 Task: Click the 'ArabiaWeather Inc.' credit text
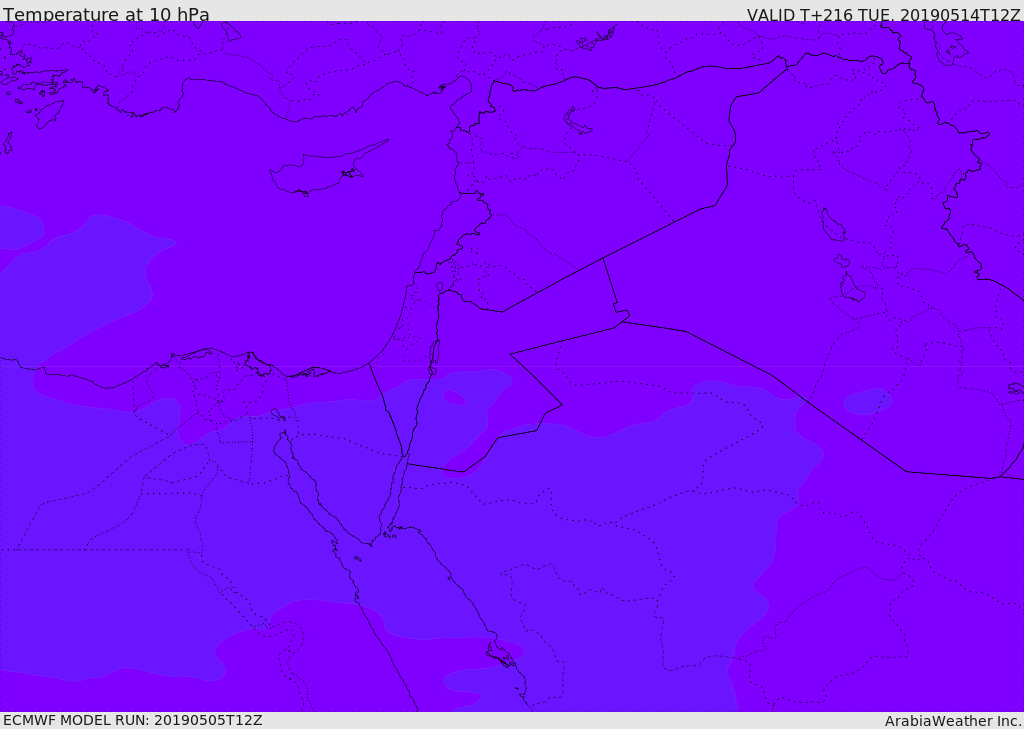click(953, 721)
